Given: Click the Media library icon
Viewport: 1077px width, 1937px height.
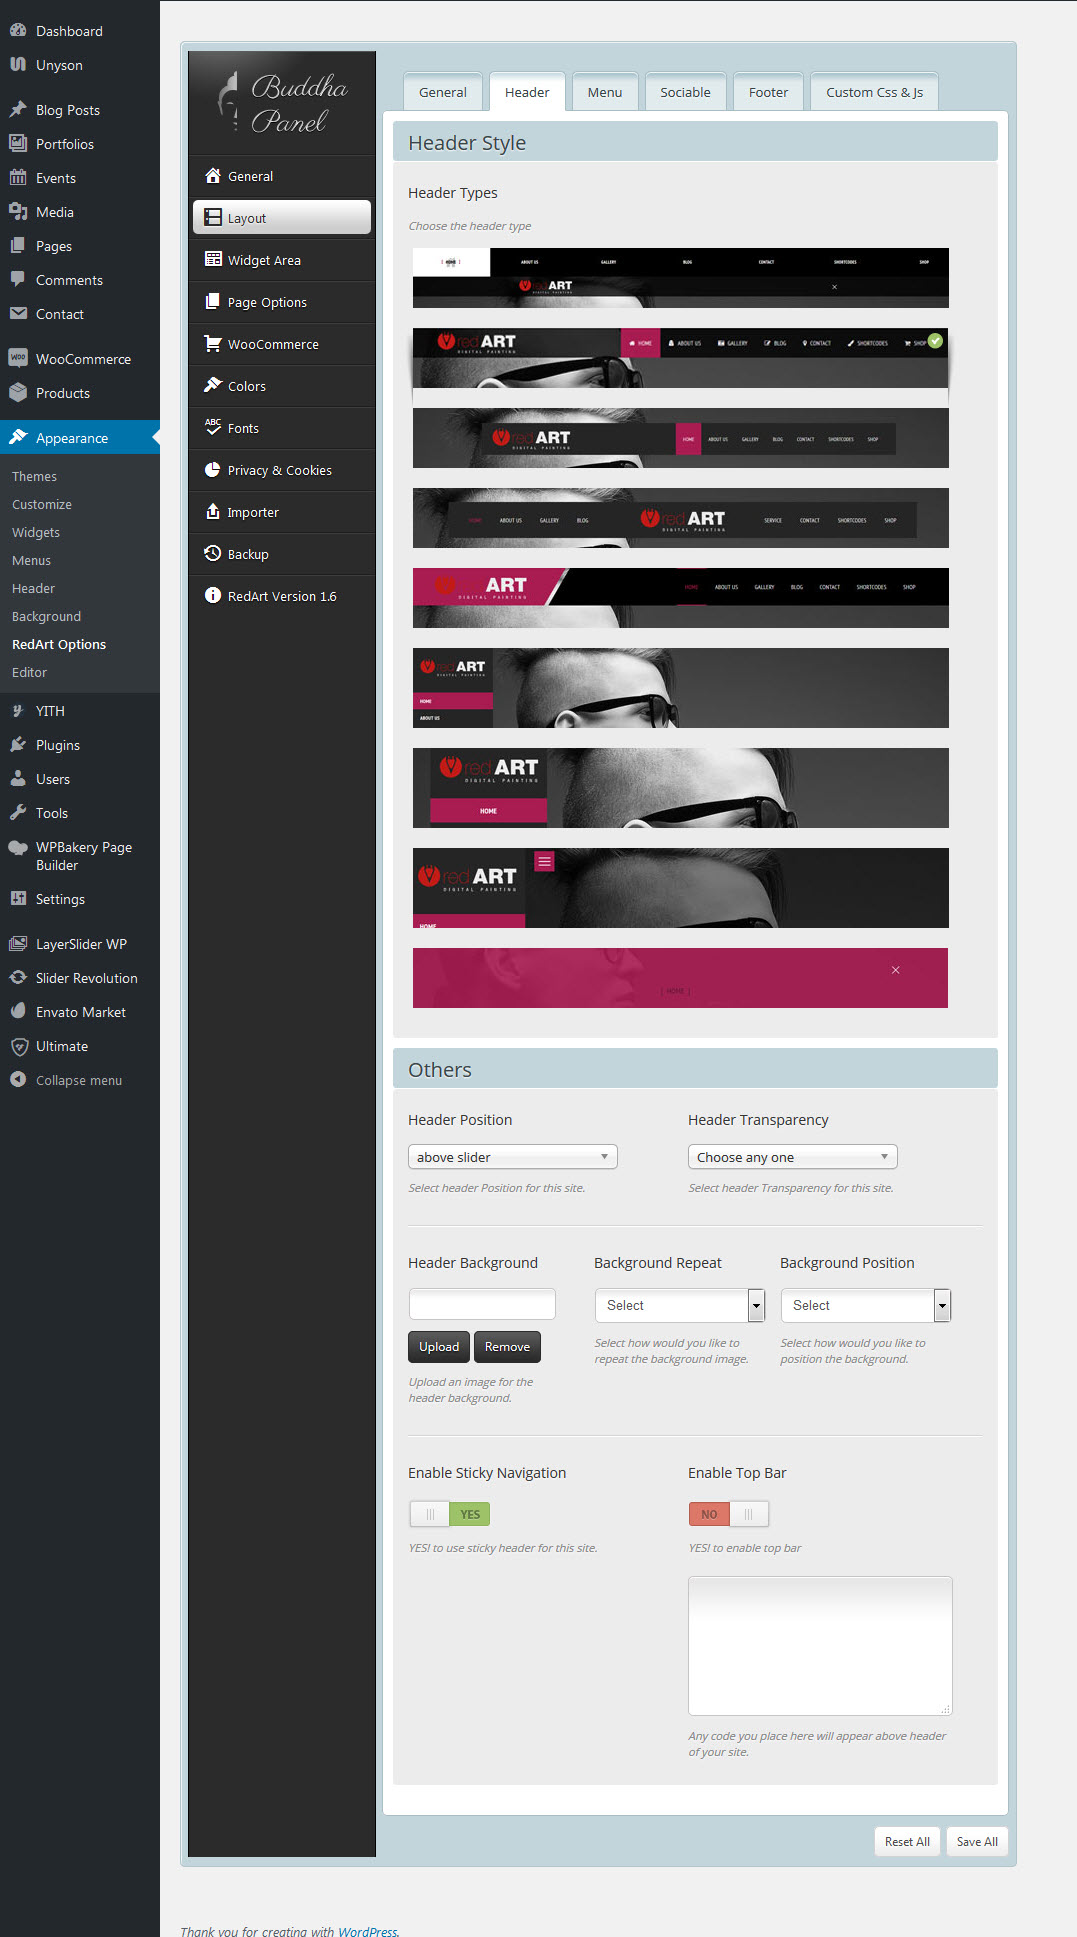Looking at the screenshot, I should click(18, 211).
